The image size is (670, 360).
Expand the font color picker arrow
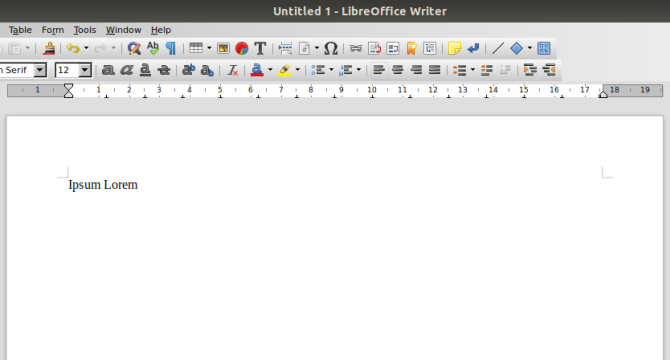tap(270, 70)
